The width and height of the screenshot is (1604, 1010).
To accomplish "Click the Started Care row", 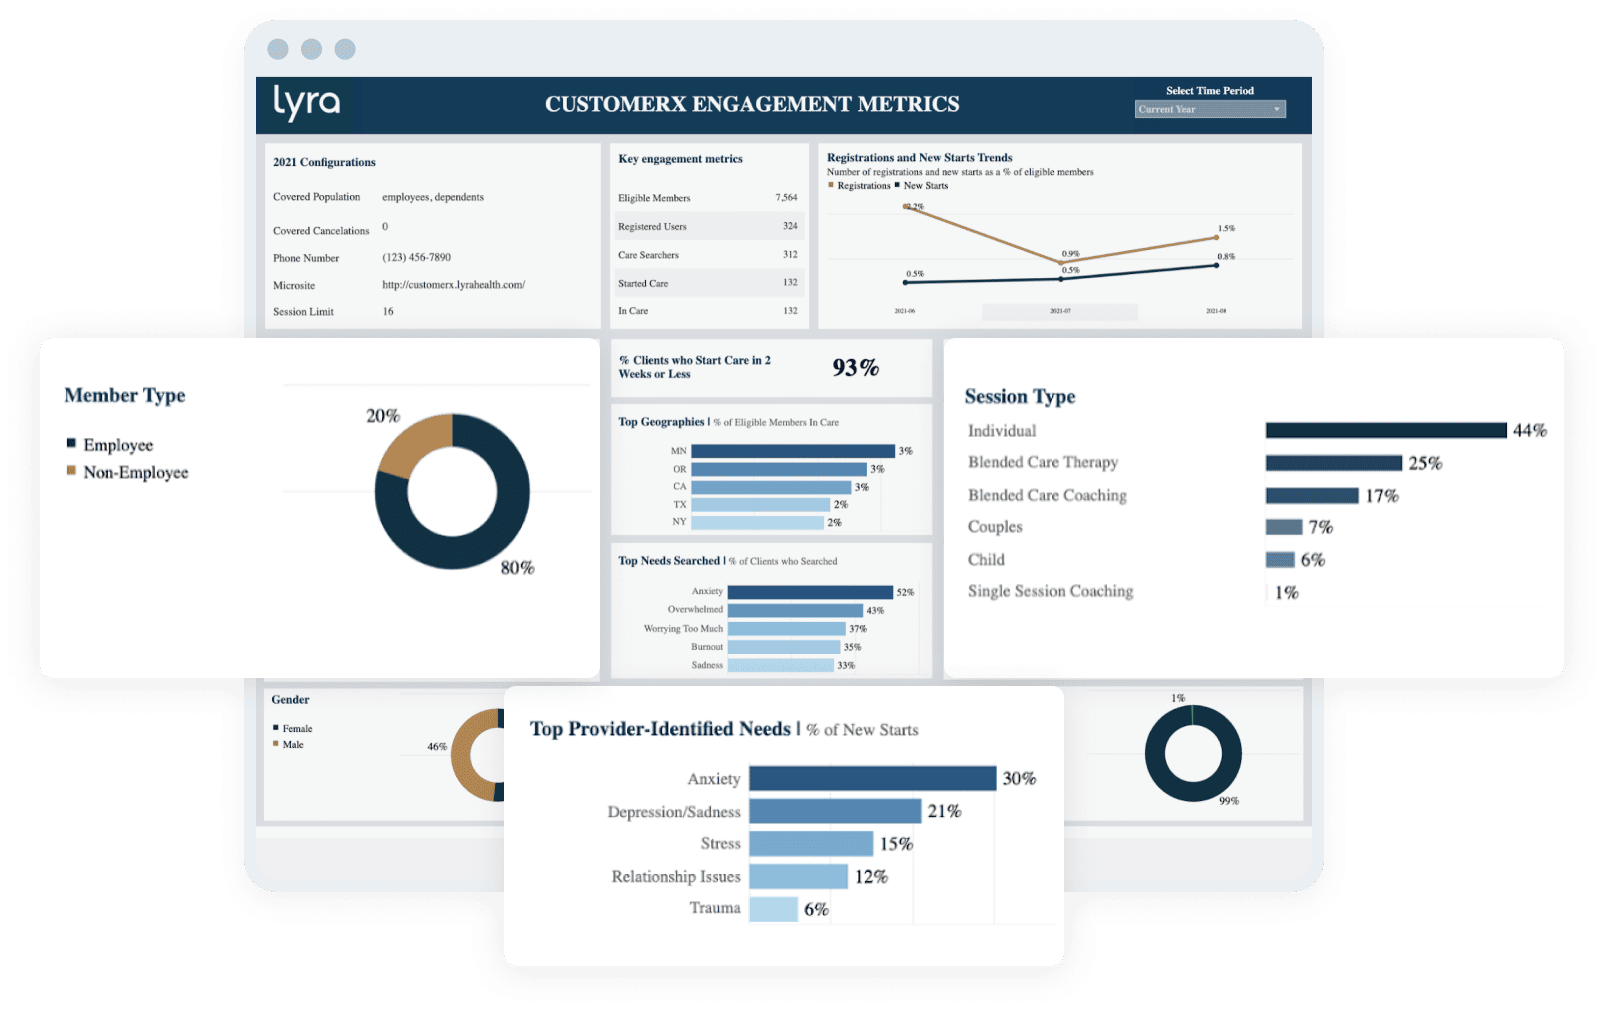I will click(x=708, y=283).
